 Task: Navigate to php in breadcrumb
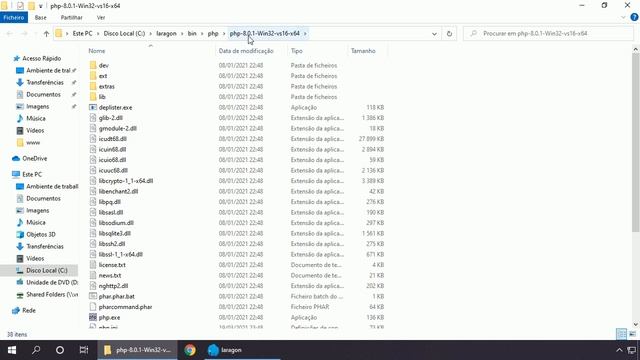(213, 33)
